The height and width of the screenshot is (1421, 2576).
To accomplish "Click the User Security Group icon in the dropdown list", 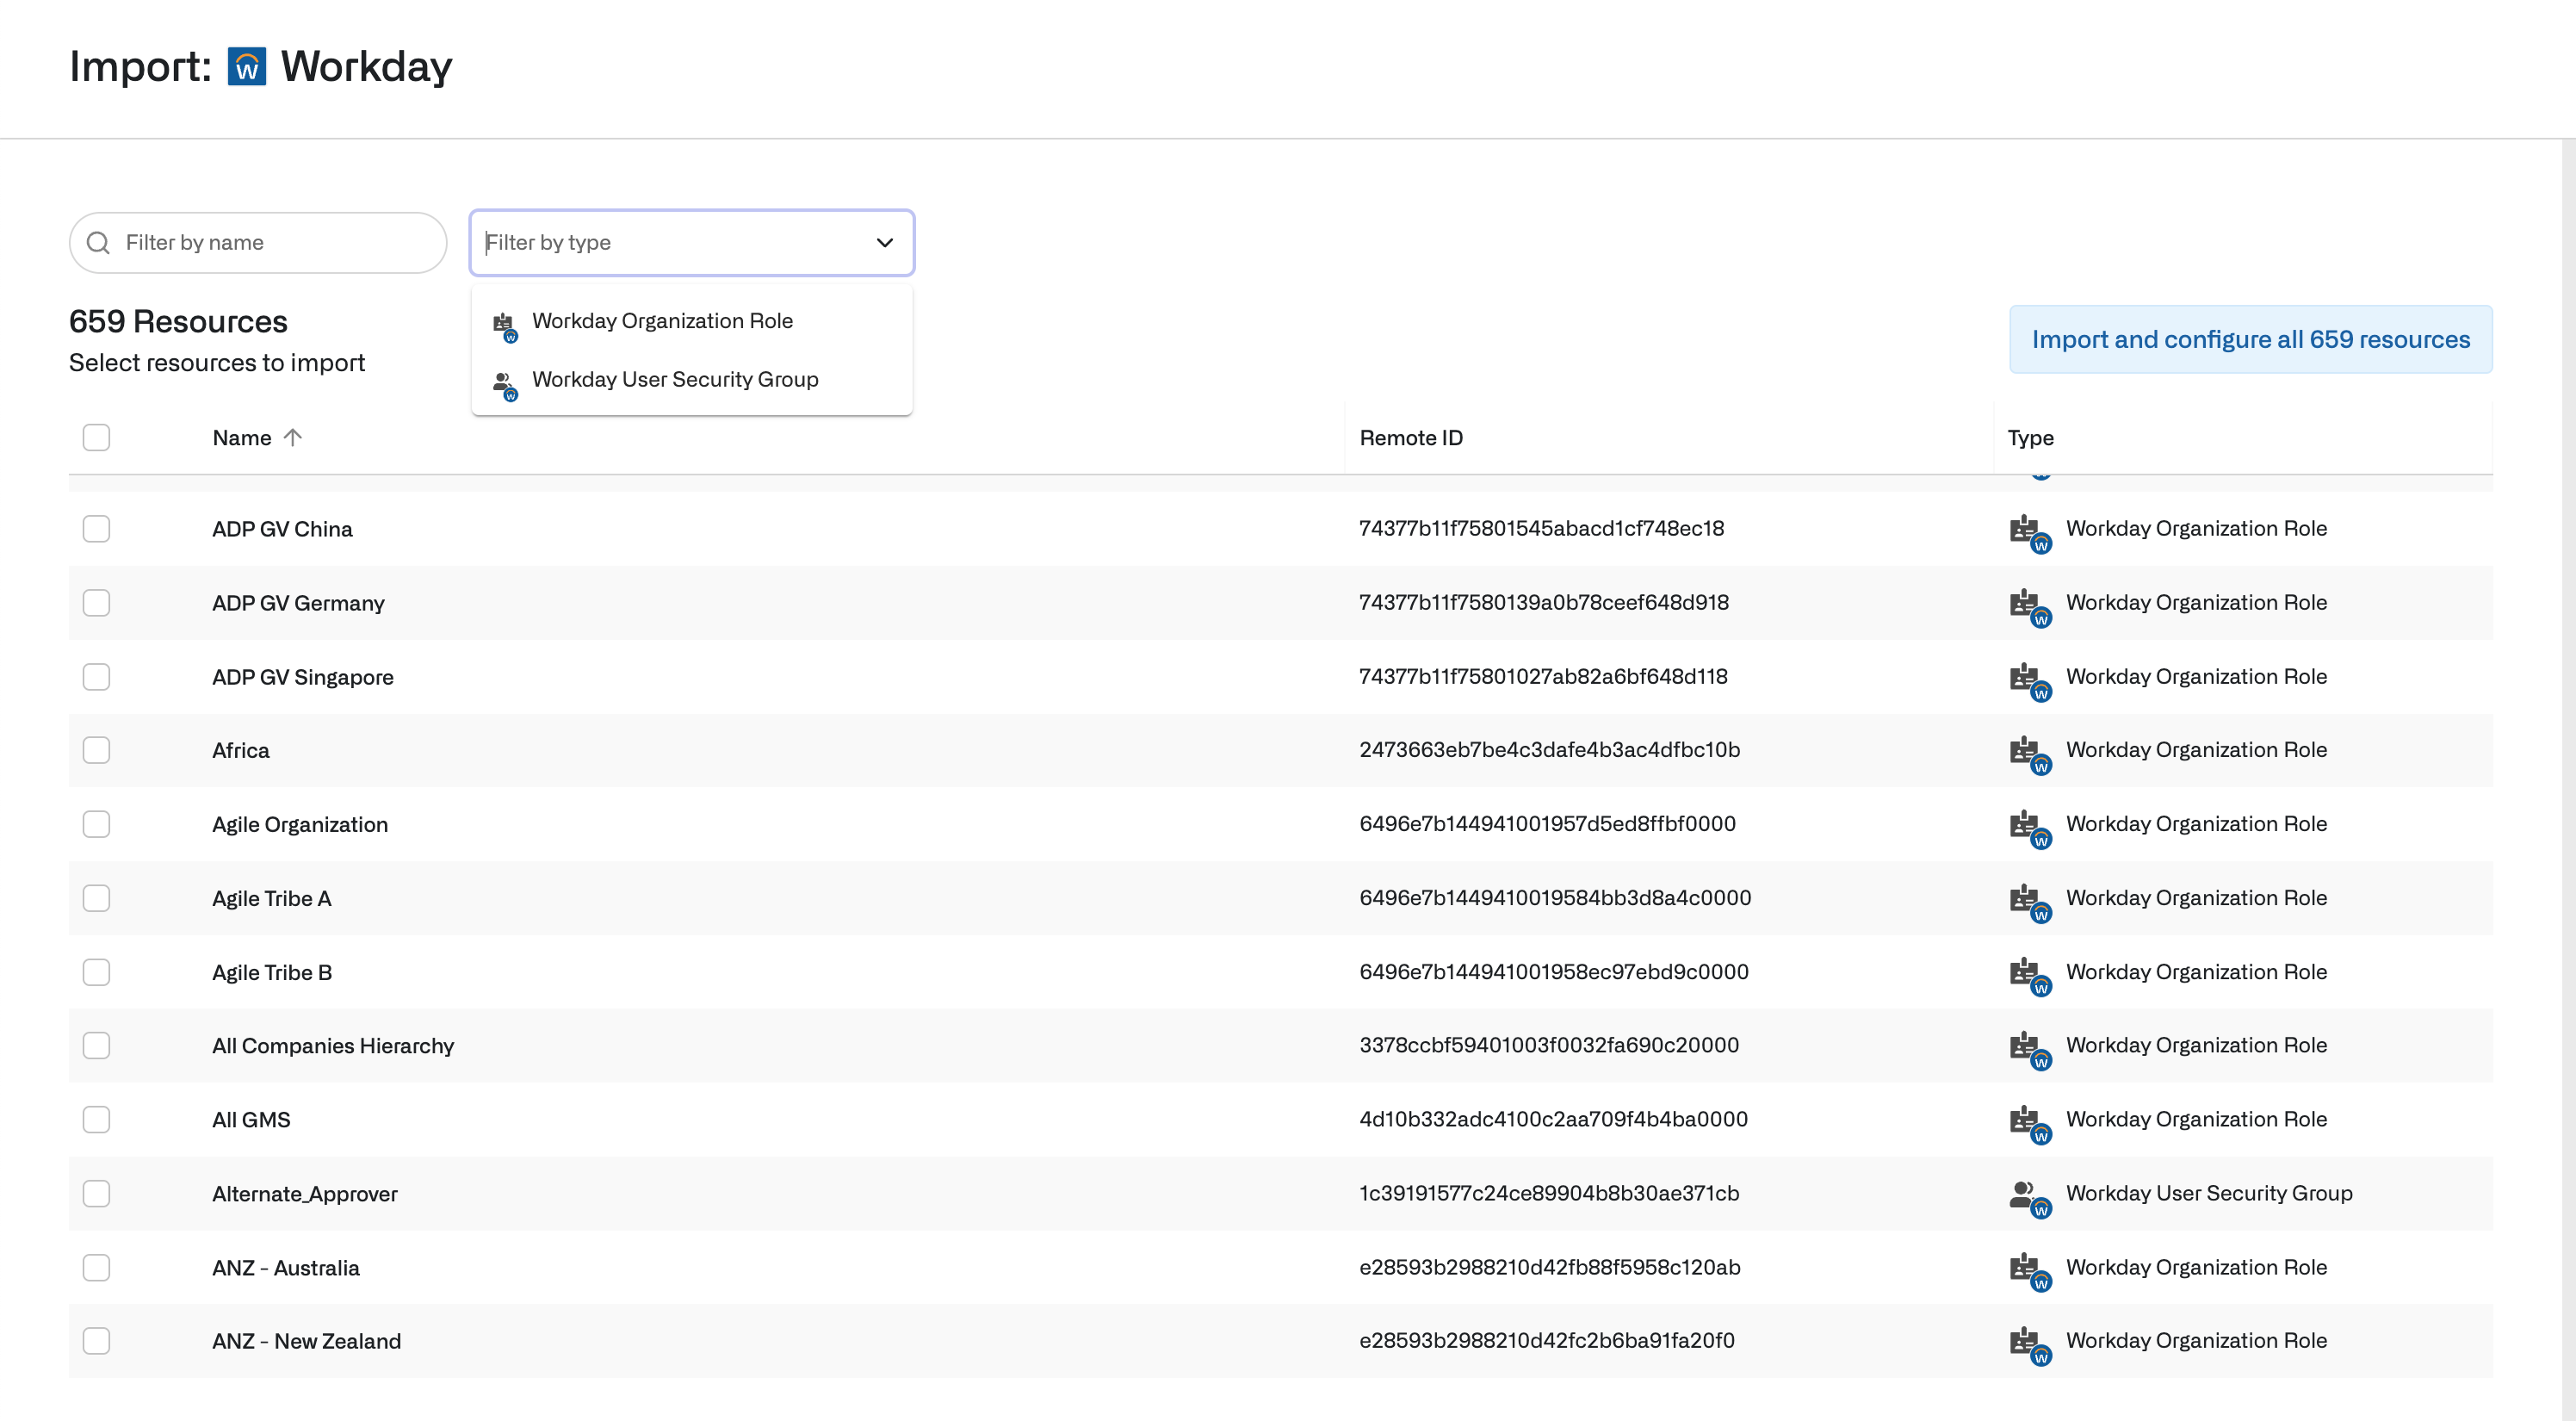I will (504, 383).
